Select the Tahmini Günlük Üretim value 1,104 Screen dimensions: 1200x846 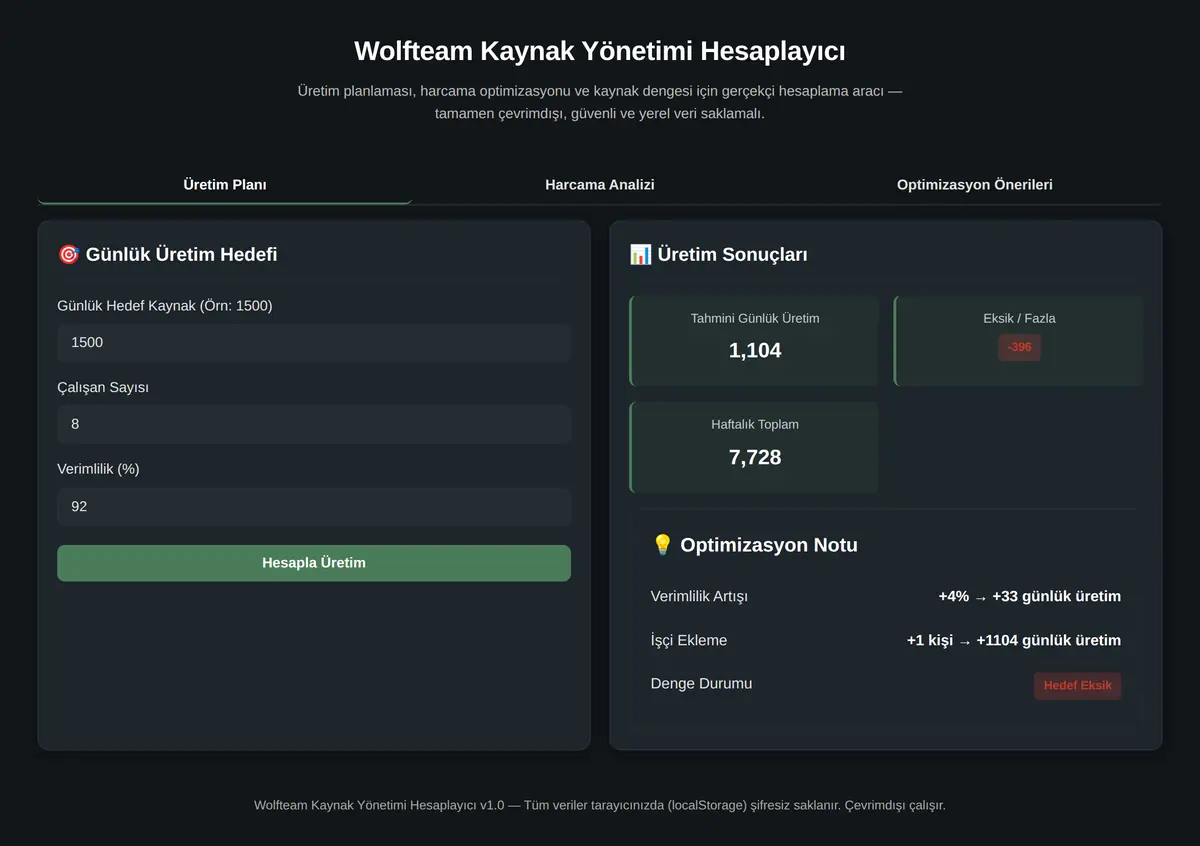click(x=755, y=351)
